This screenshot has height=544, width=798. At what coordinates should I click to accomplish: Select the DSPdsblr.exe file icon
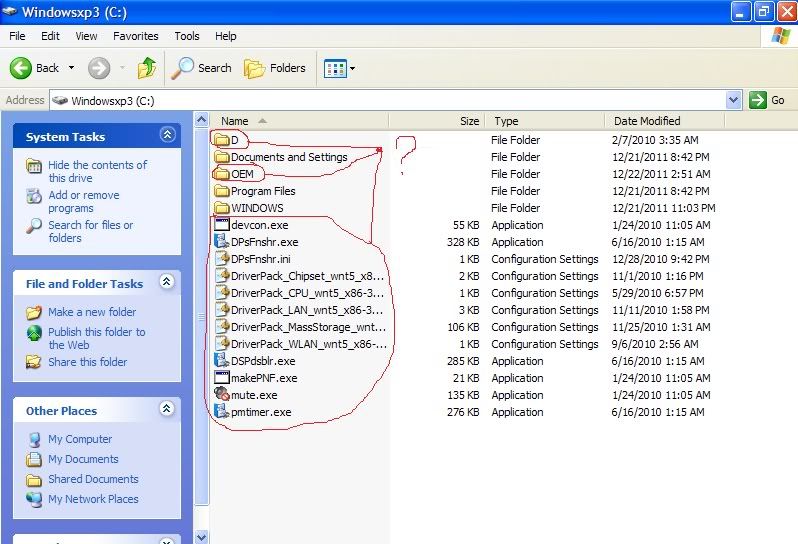[222, 361]
